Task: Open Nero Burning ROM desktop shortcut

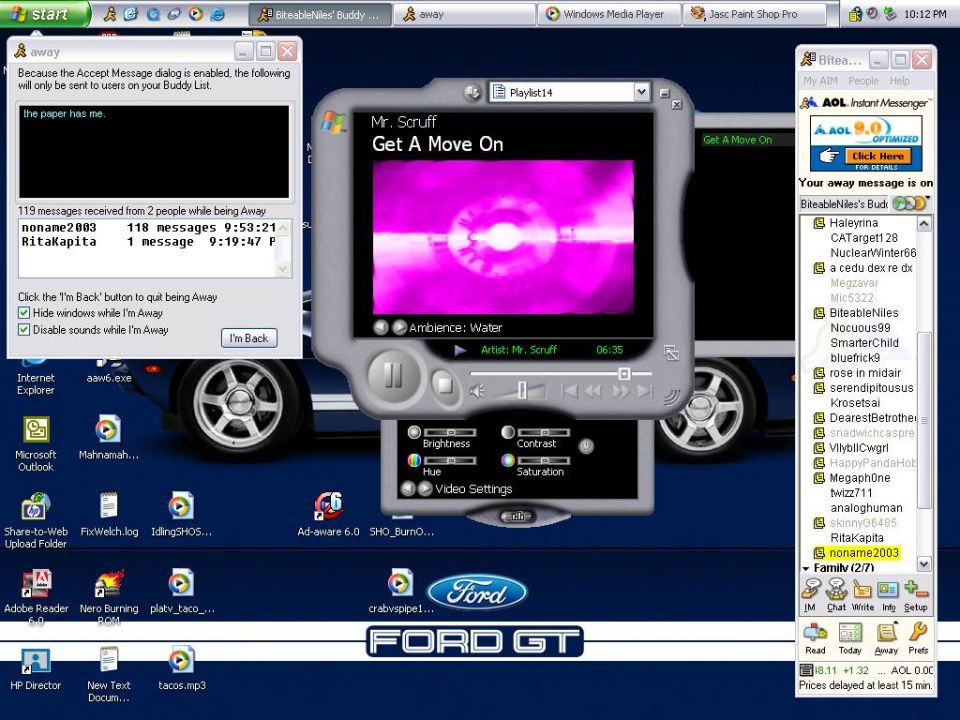Action: 108,597
